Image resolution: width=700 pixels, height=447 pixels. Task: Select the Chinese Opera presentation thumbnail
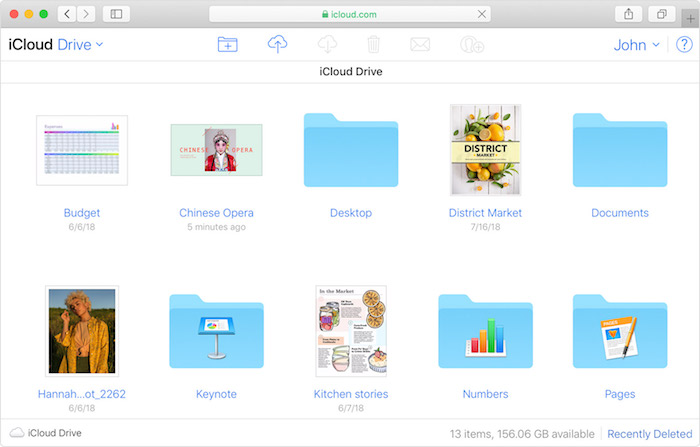(217, 150)
